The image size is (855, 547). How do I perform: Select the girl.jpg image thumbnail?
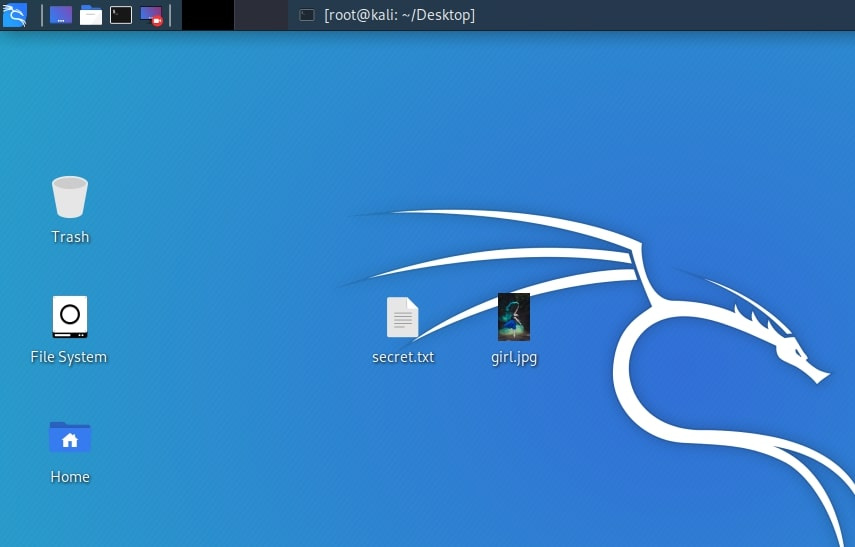pos(514,317)
